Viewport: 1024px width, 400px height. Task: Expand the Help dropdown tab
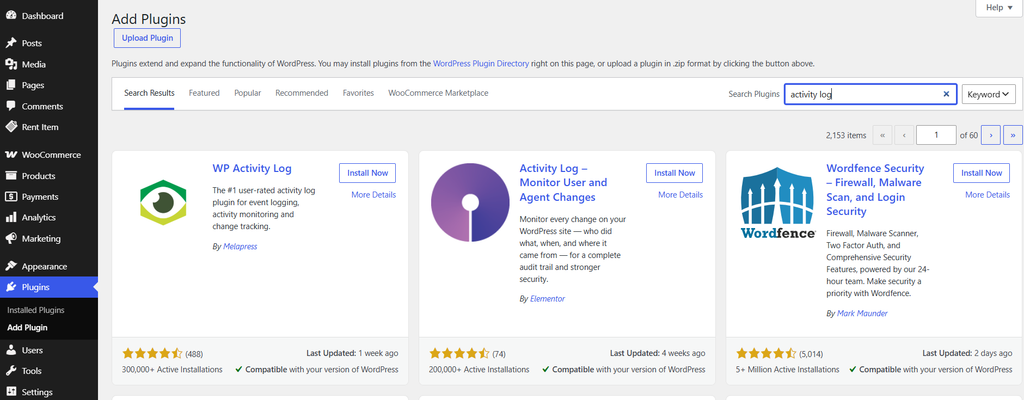coord(999,8)
